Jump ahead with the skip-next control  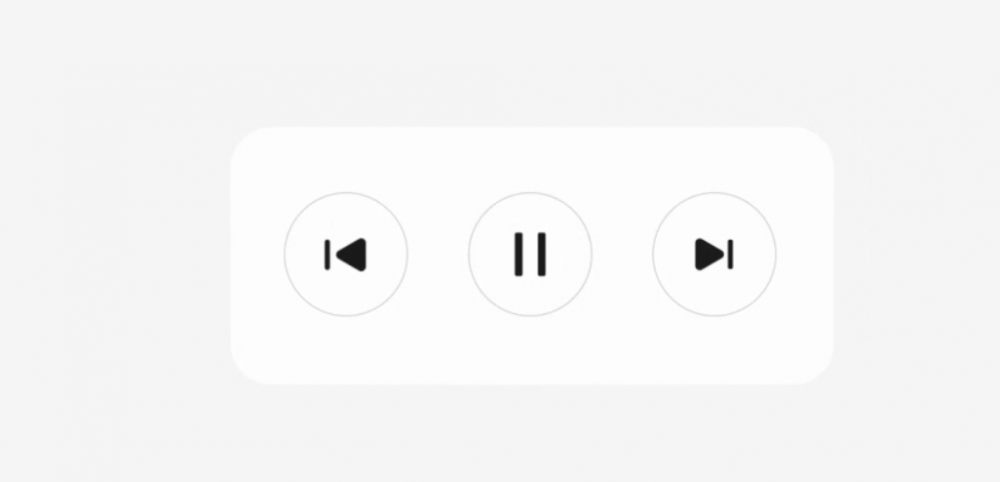[714, 254]
